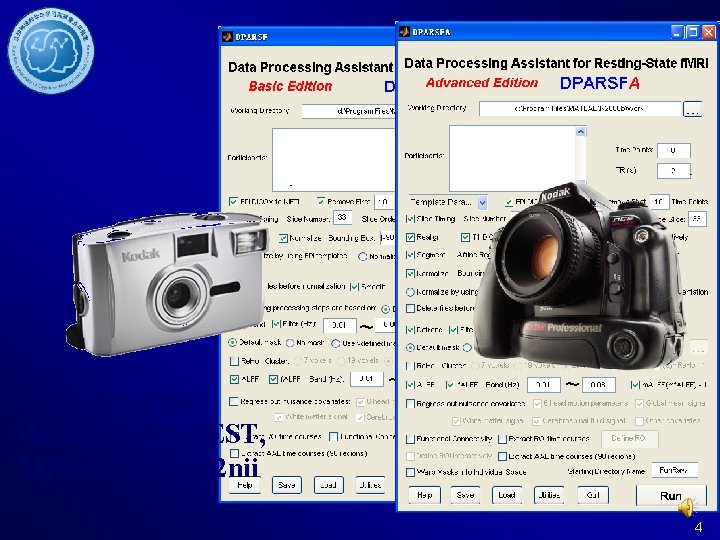Toggle Slice Timing checkbox in DPARSFA
This screenshot has height=540, width=720.
point(410,219)
